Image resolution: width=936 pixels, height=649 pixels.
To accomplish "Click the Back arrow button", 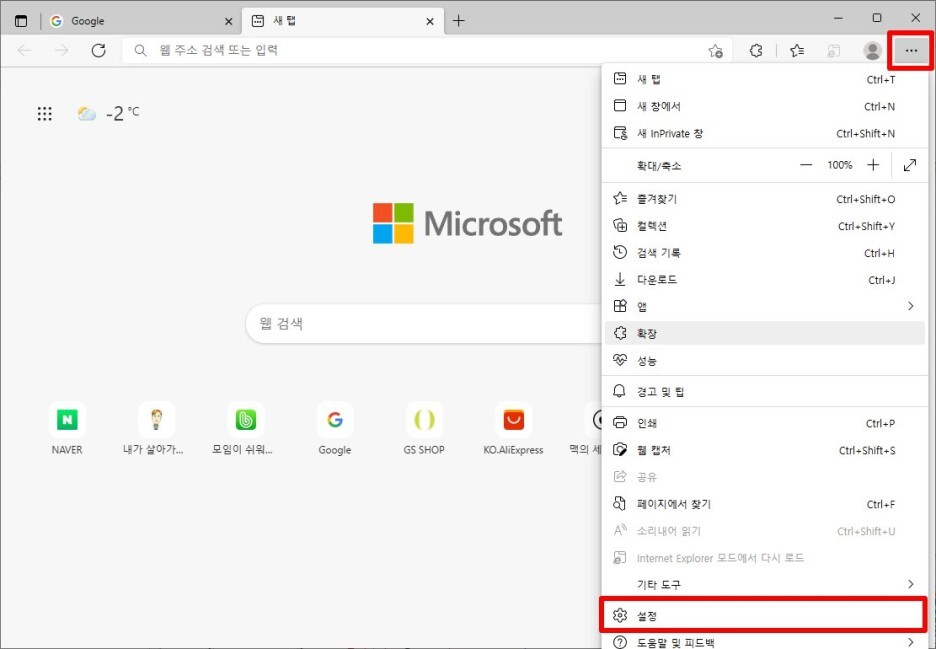I will point(24,50).
